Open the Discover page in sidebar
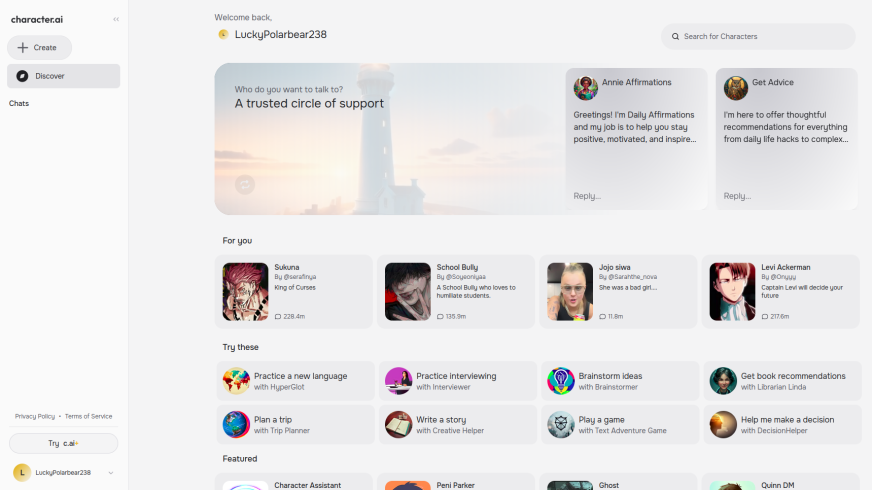This screenshot has height=490, width=872. point(64,76)
